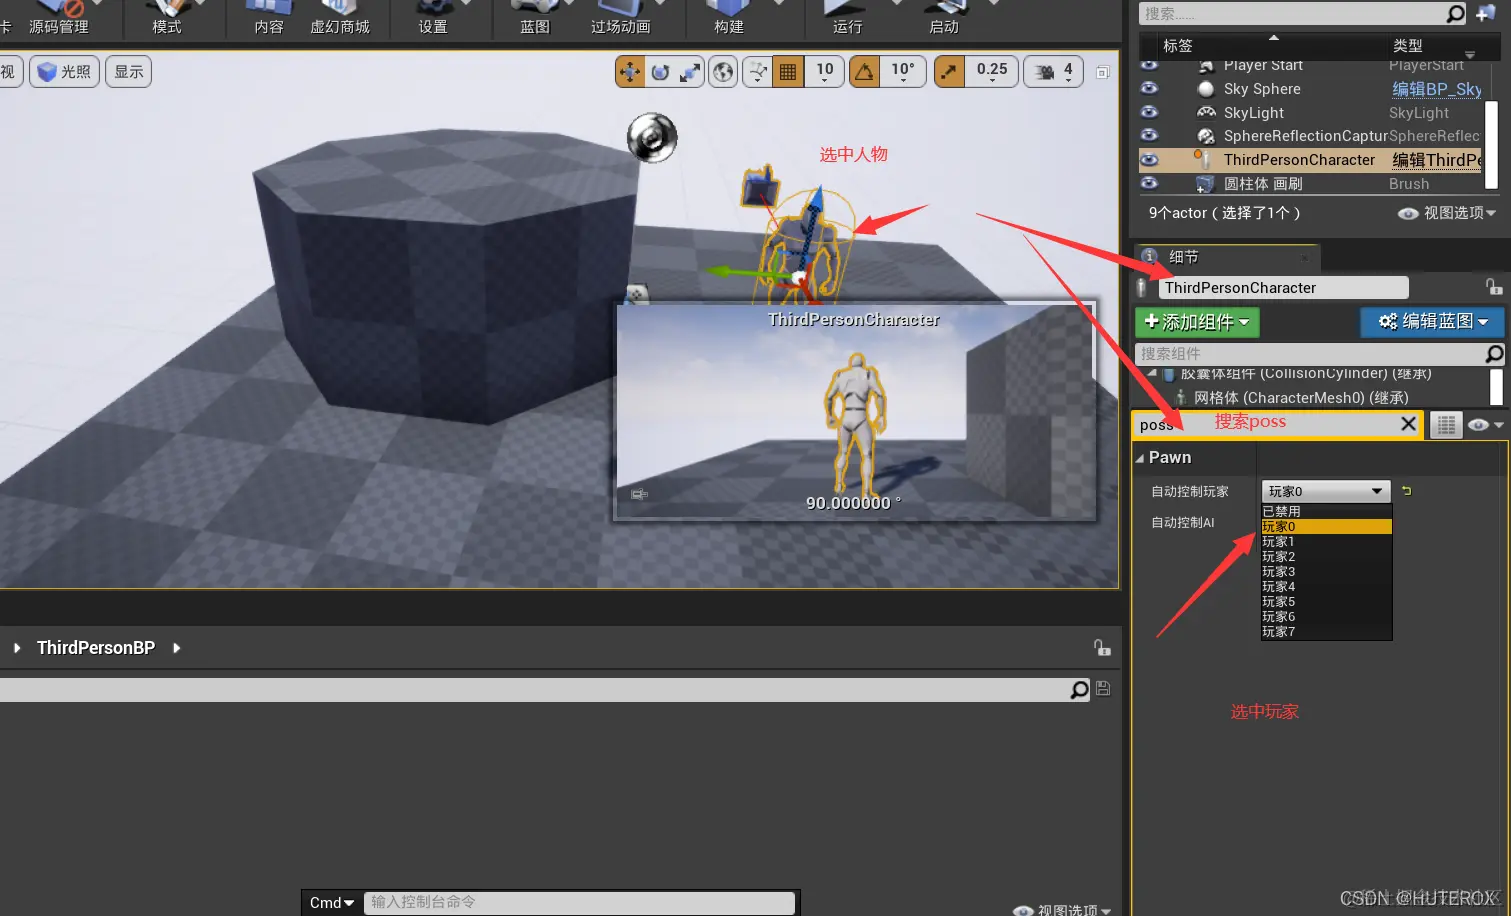Select 网格体 (CharacterMesh0) component
The width and height of the screenshot is (1511, 916).
click(x=1300, y=398)
